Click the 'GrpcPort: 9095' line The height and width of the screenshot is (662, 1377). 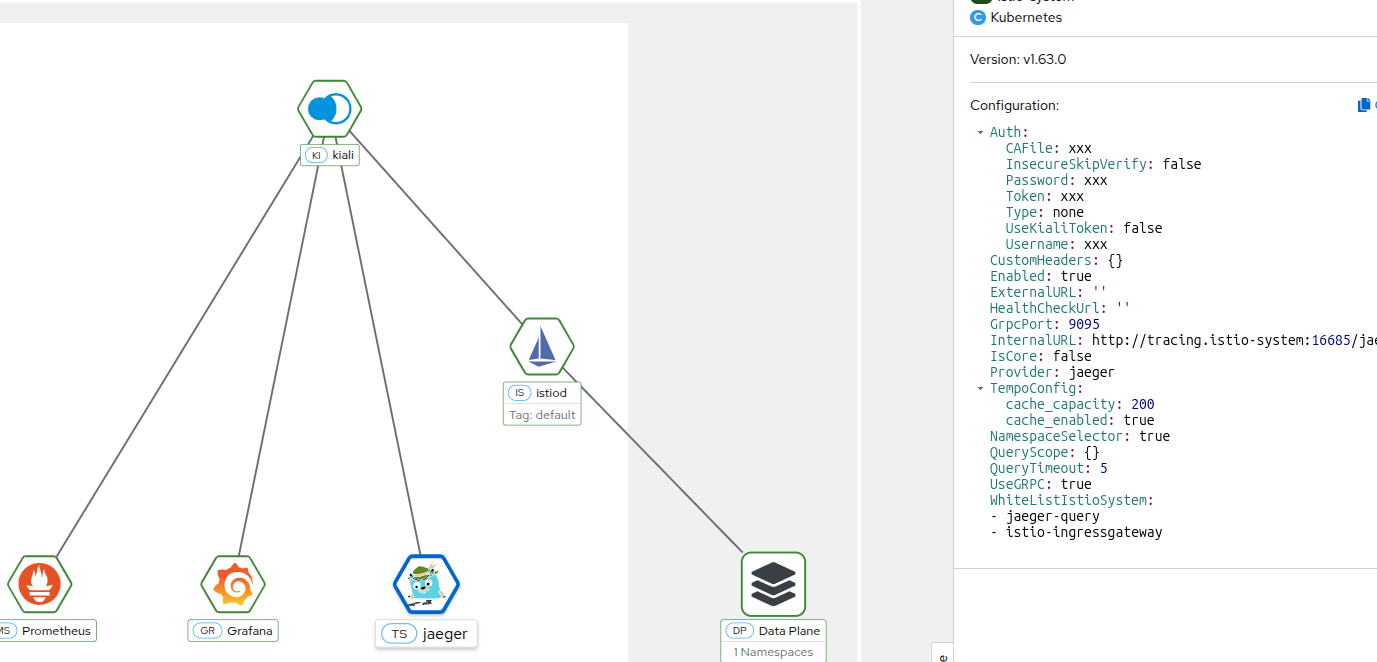pos(1045,324)
